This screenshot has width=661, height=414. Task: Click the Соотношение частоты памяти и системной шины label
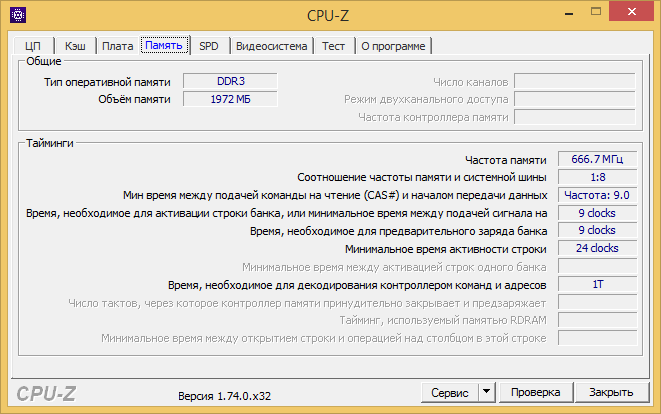click(422, 177)
